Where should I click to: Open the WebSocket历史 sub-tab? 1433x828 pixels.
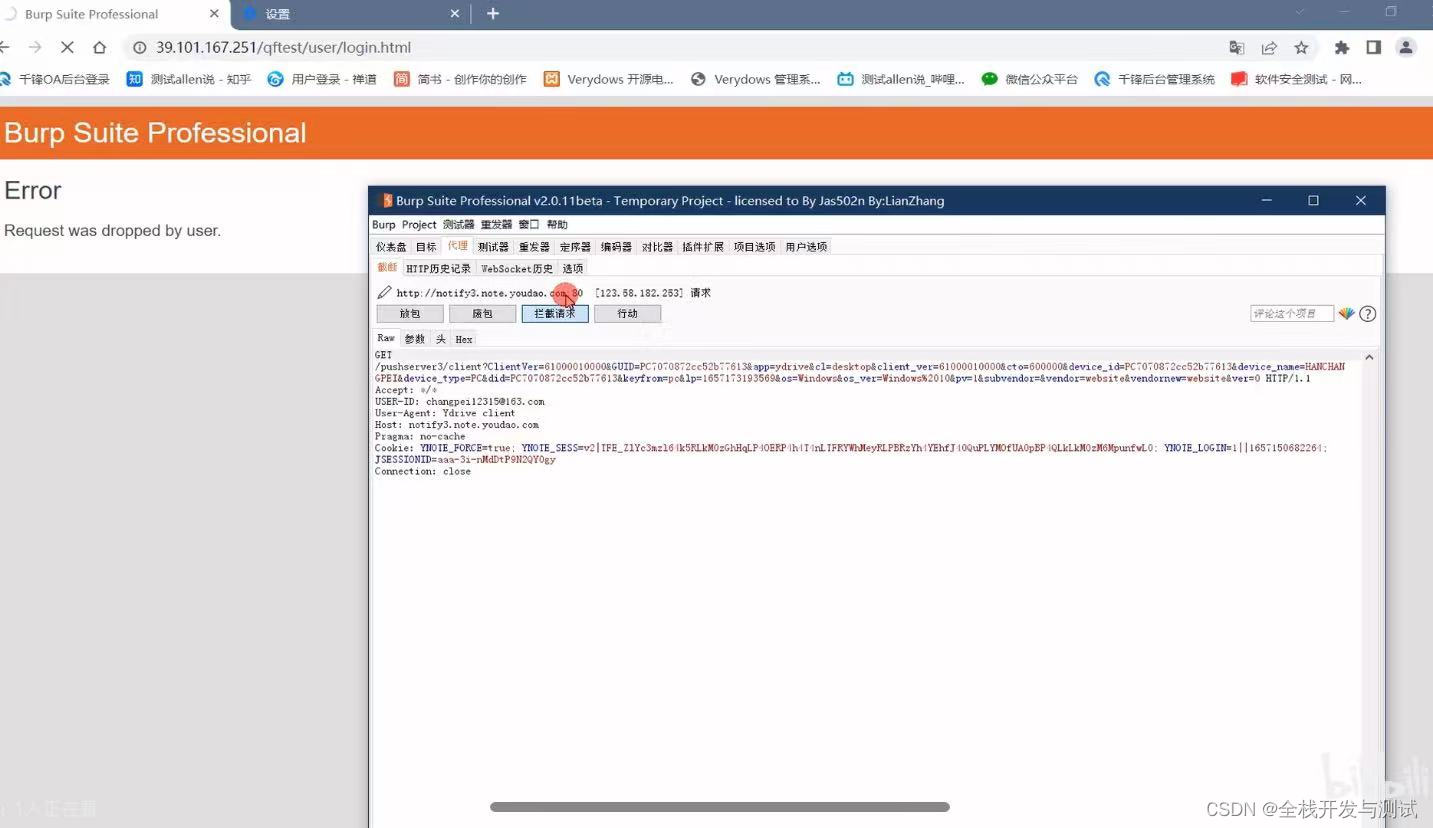tap(517, 269)
